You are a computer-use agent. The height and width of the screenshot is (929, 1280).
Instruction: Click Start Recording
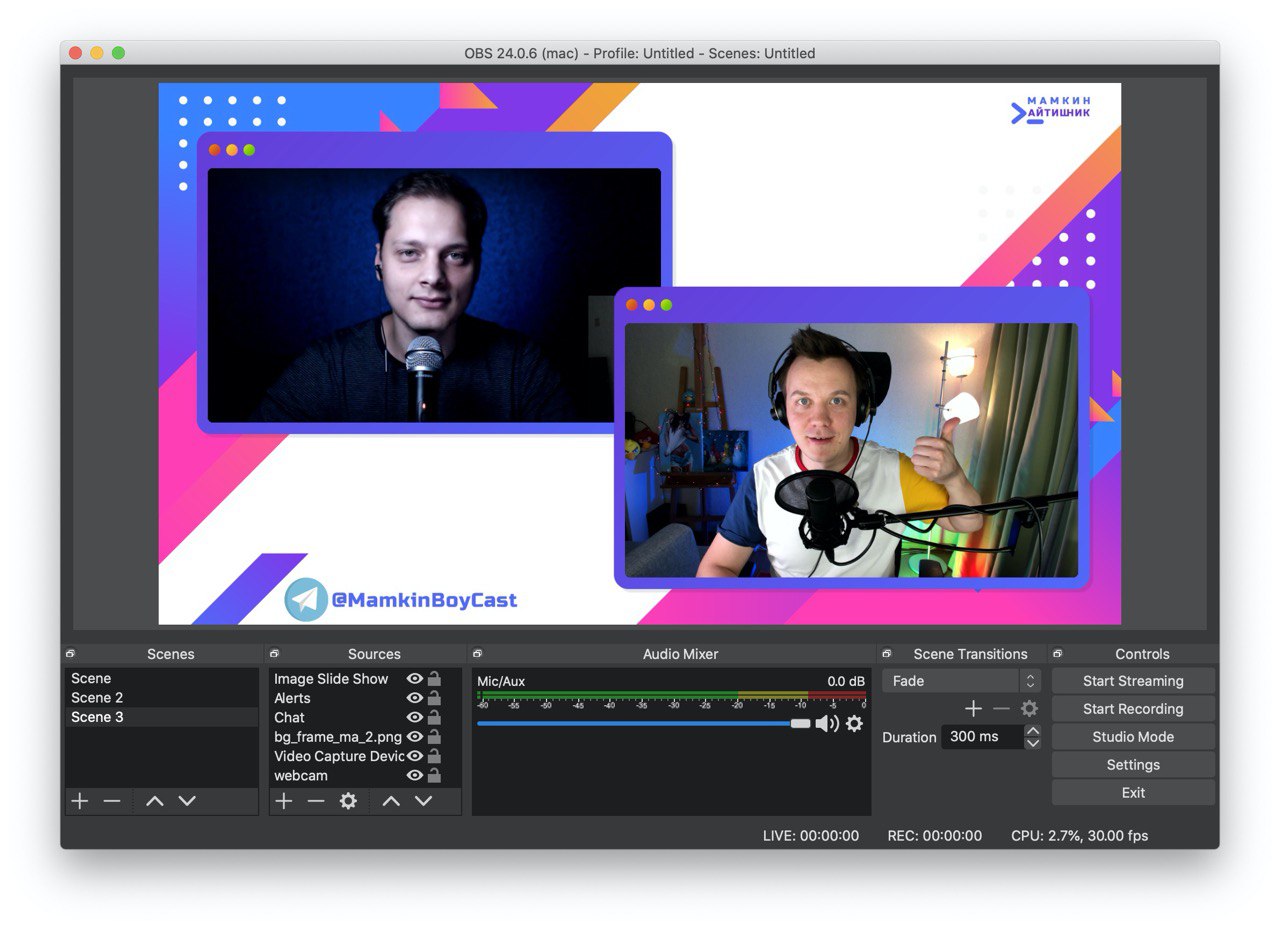pyautogui.click(x=1133, y=709)
